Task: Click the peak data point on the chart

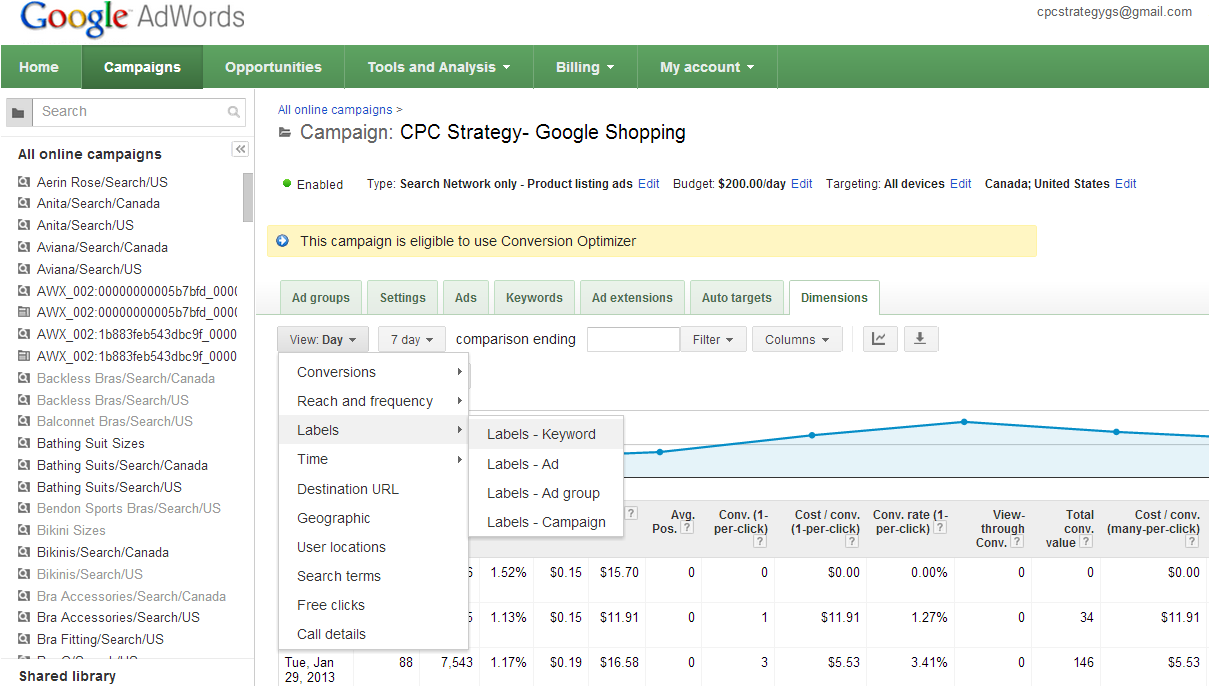Action: pos(964,422)
